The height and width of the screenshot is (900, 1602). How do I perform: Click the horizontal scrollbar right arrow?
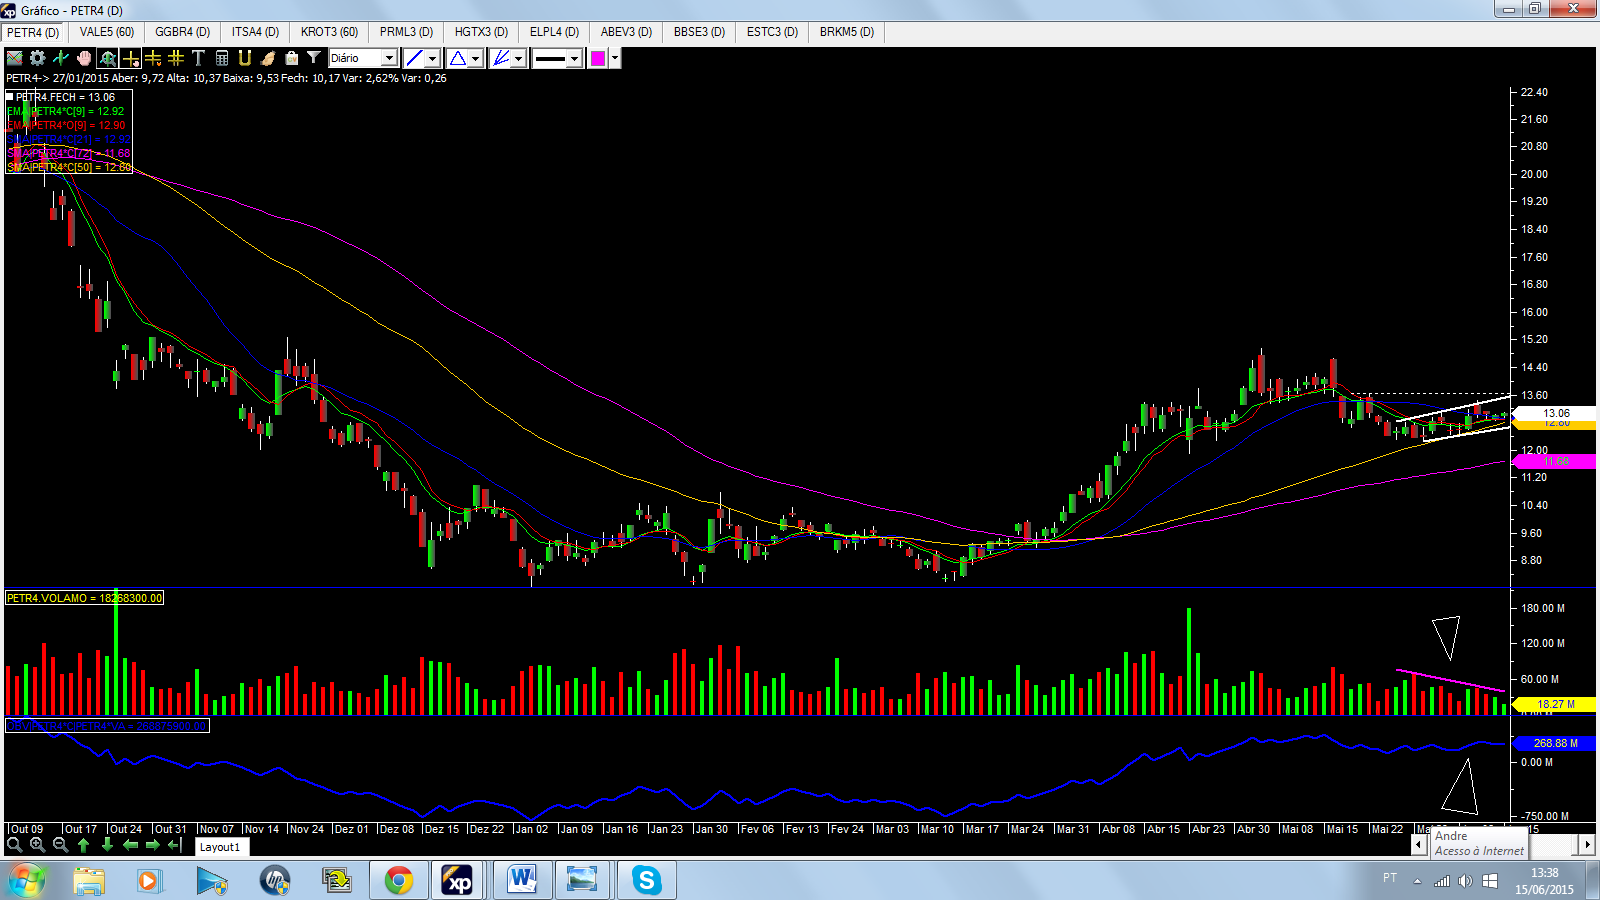pyautogui.click(x=1587, y=845)
